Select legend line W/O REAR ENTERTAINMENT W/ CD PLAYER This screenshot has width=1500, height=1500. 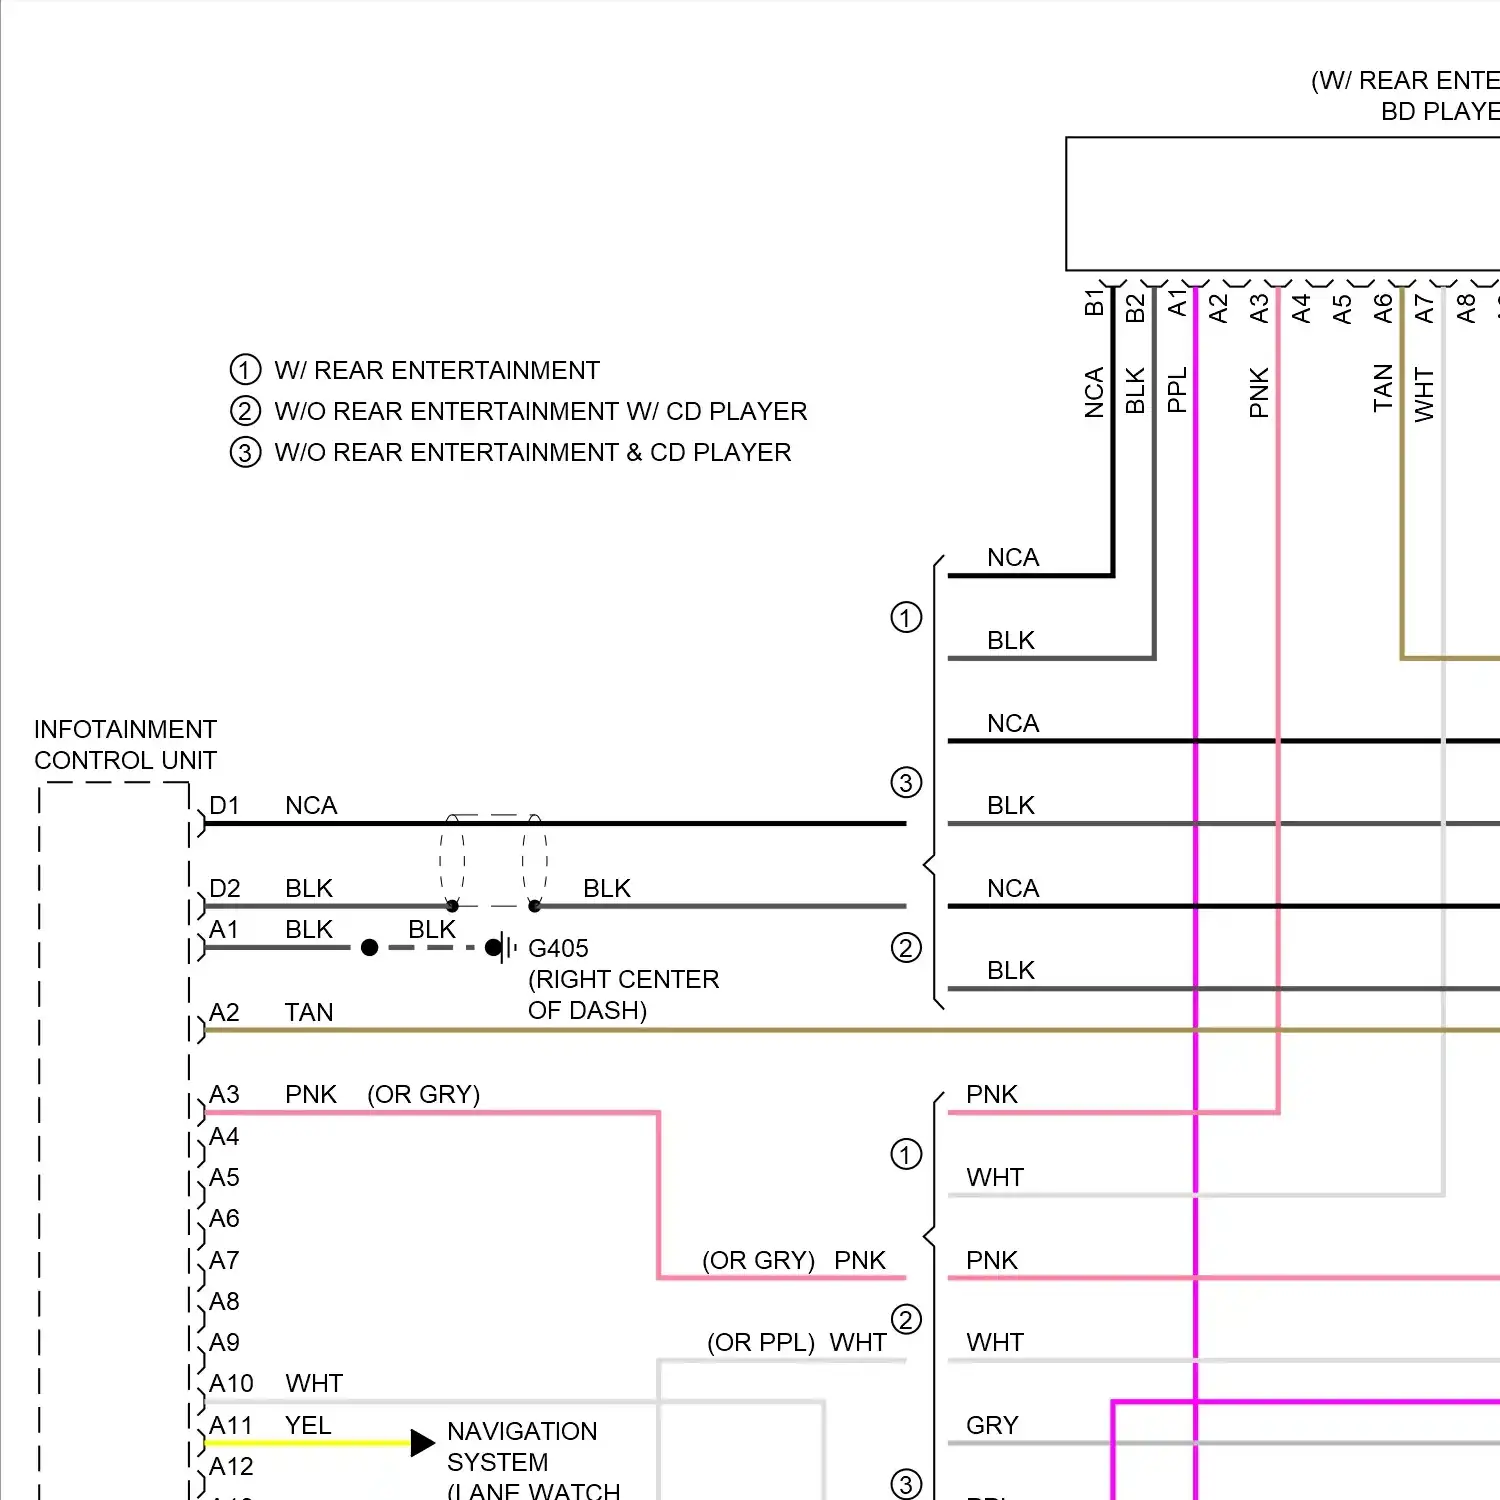pos(540,411)
